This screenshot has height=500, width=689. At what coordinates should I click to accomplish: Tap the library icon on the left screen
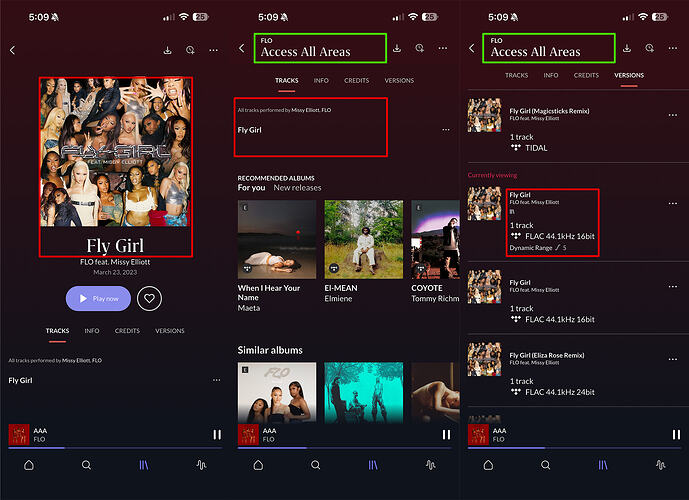[x=144, y=465]
